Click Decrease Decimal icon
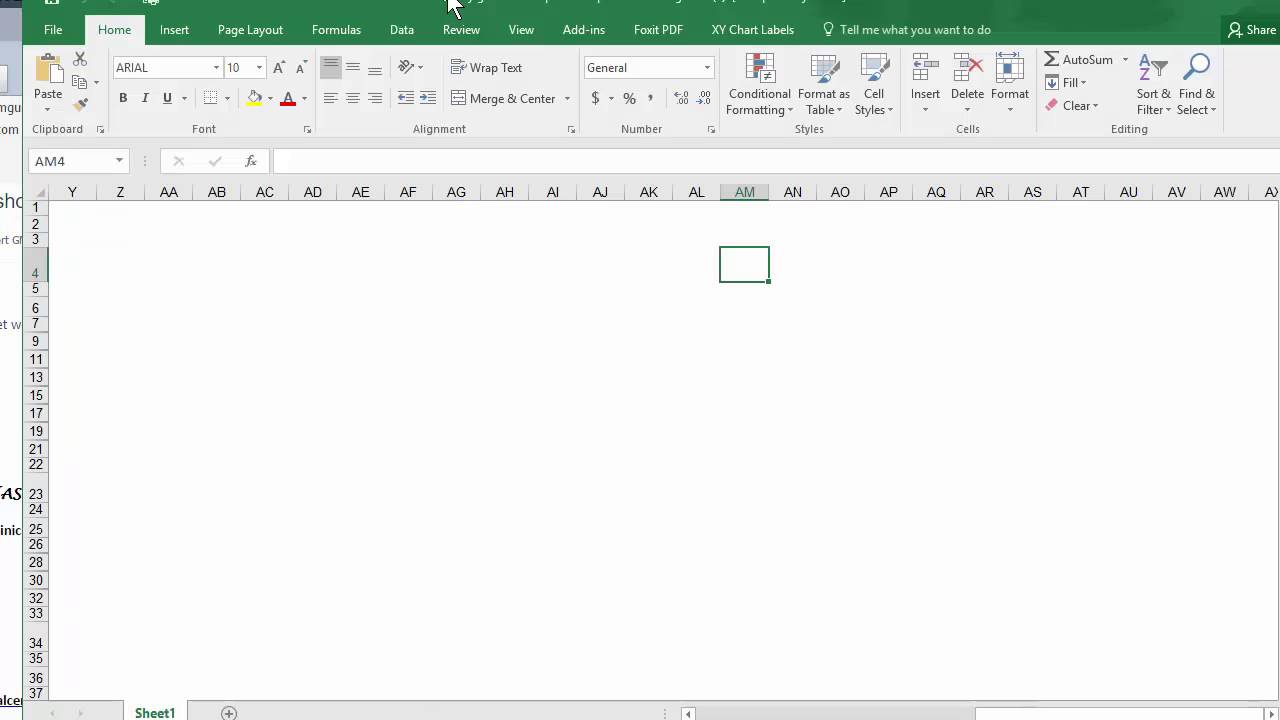 704,98
